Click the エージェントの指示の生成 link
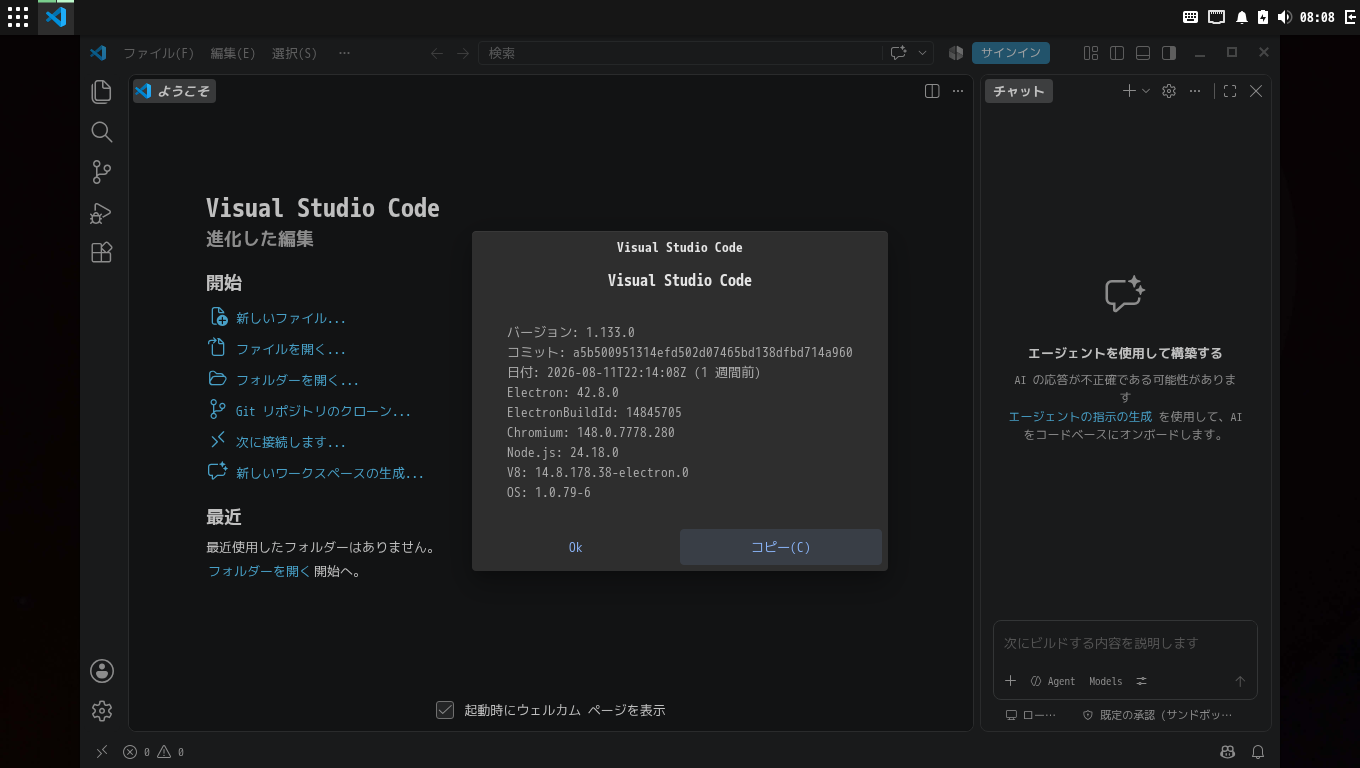Image resolution: width=1360 pixels, height=768 pixels. point(1080,416)
